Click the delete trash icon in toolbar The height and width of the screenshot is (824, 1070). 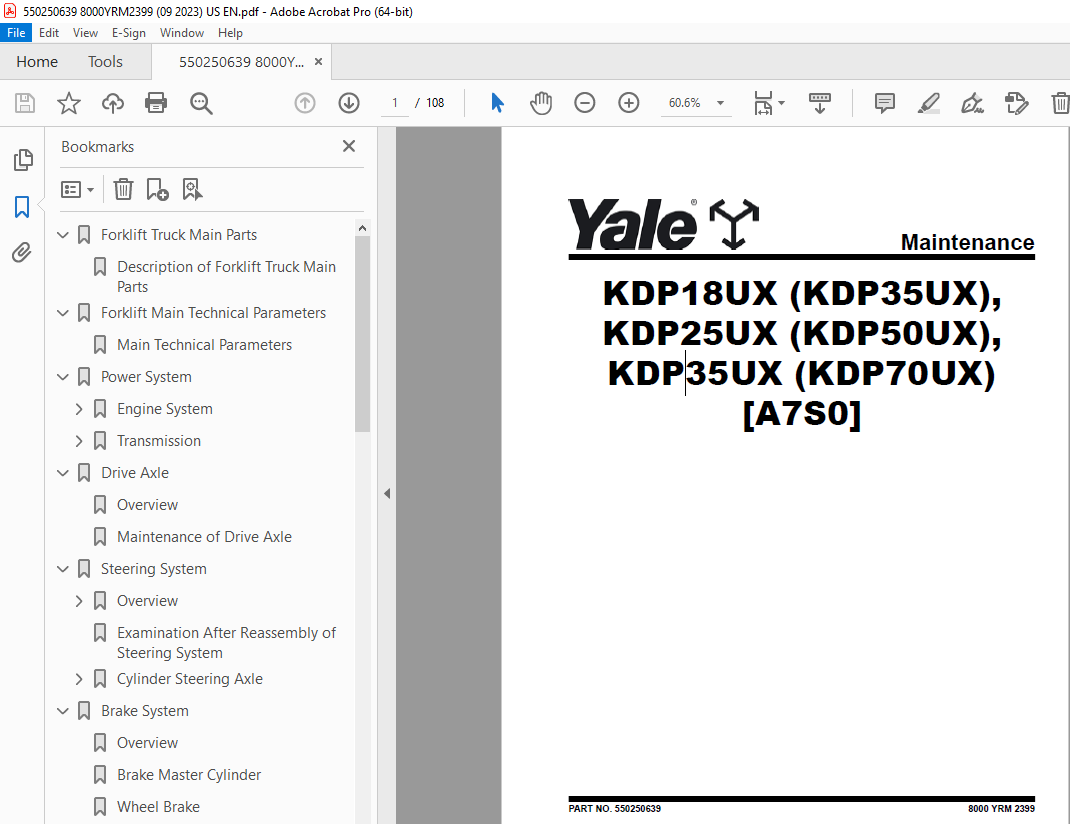tap(1060, 103)
